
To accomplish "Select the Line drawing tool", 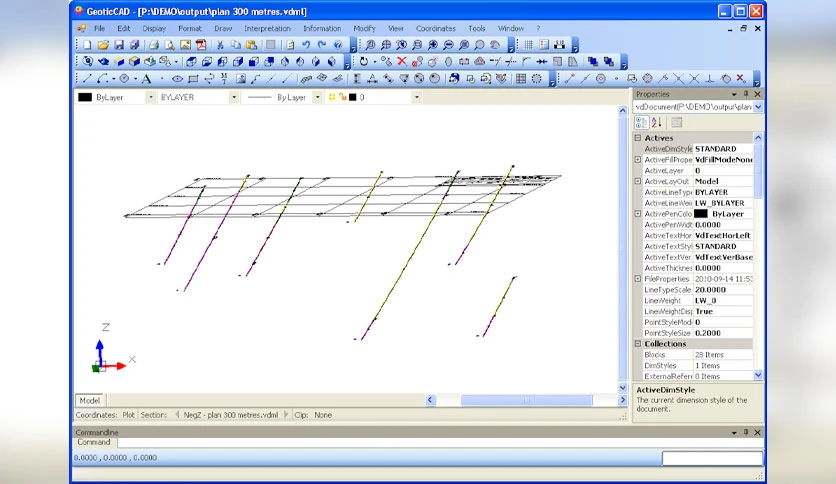I will click(x=87, y=79).
